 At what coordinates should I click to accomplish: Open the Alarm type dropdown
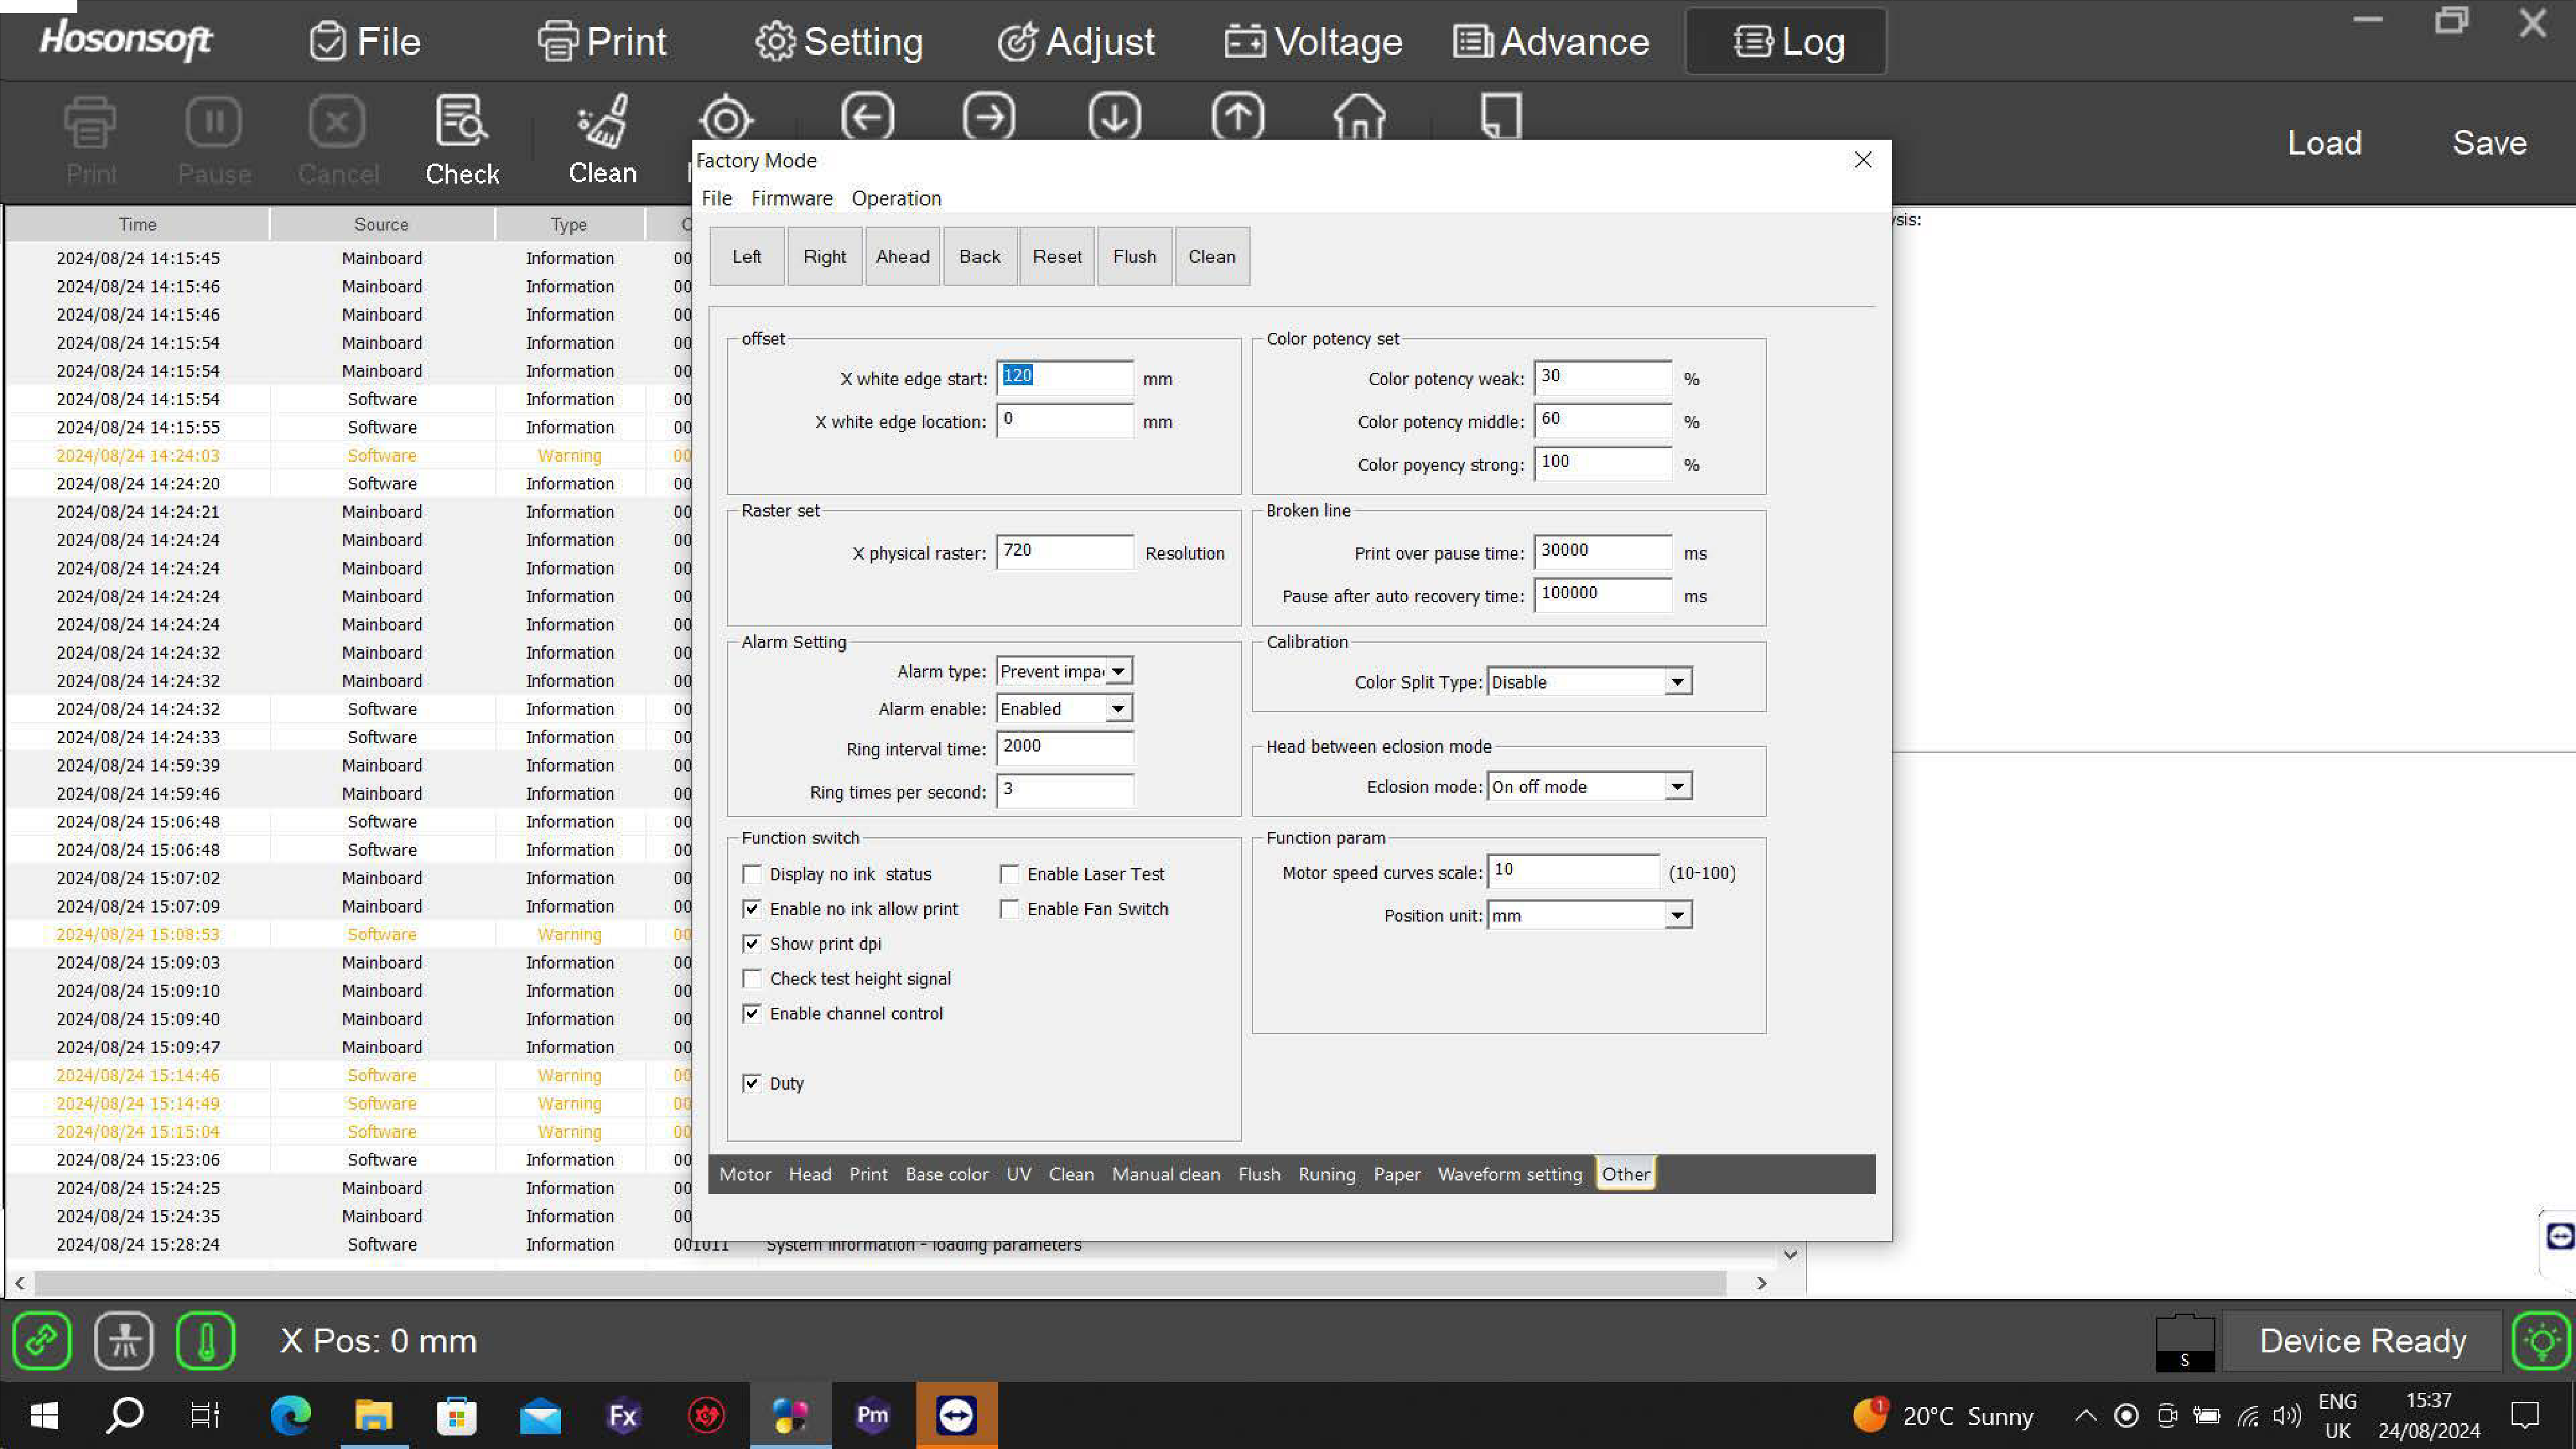[x=1119, y=671]
